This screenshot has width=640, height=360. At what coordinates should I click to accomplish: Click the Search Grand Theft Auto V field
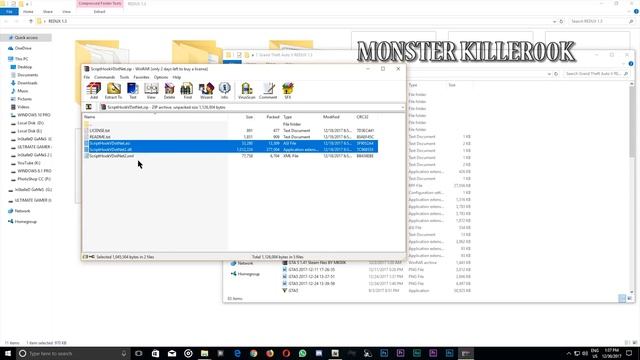point(596,74)
